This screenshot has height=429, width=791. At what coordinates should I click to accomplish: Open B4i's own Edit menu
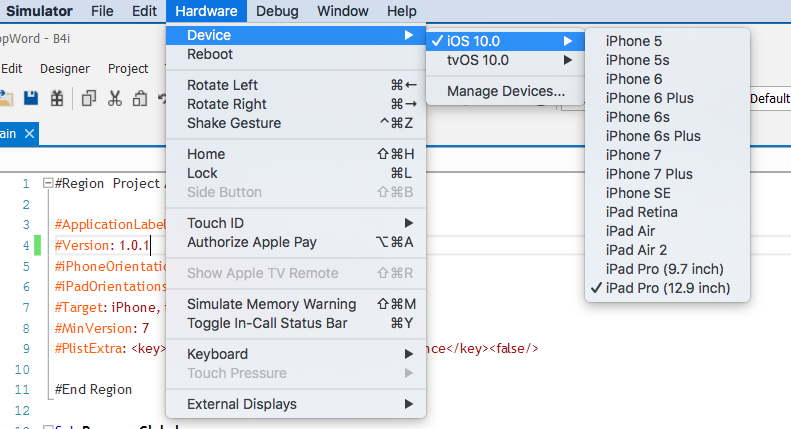(x=11, y=69)
